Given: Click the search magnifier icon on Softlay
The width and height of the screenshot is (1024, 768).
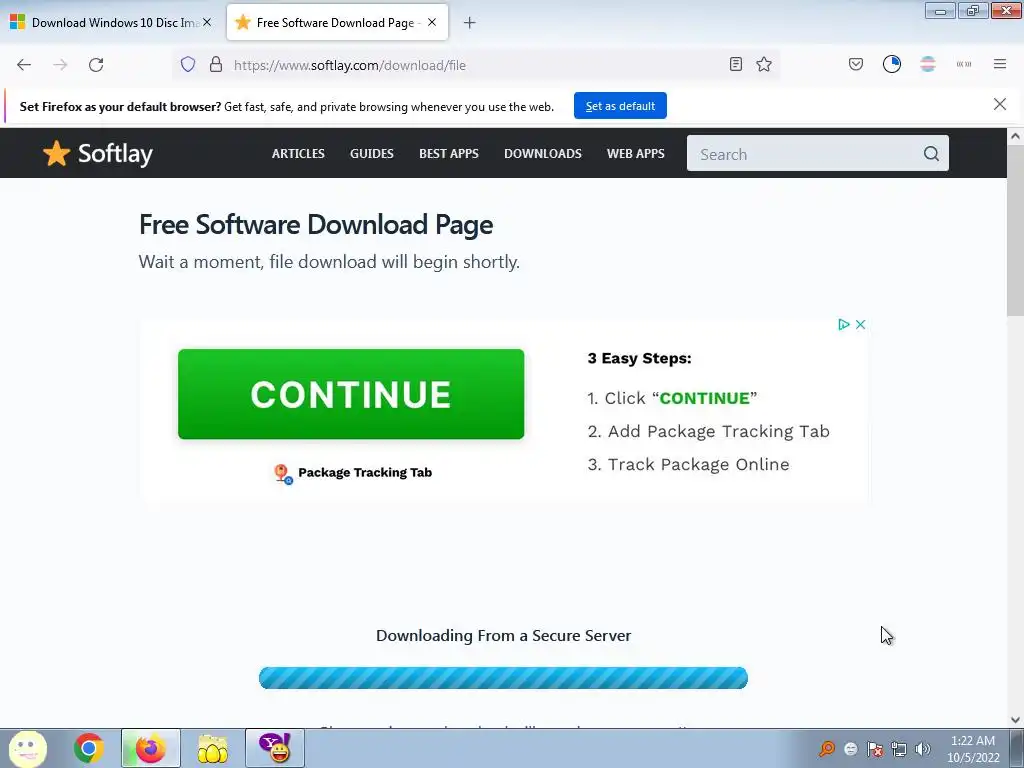Looking at the screenshot, I should pos(931,153).
